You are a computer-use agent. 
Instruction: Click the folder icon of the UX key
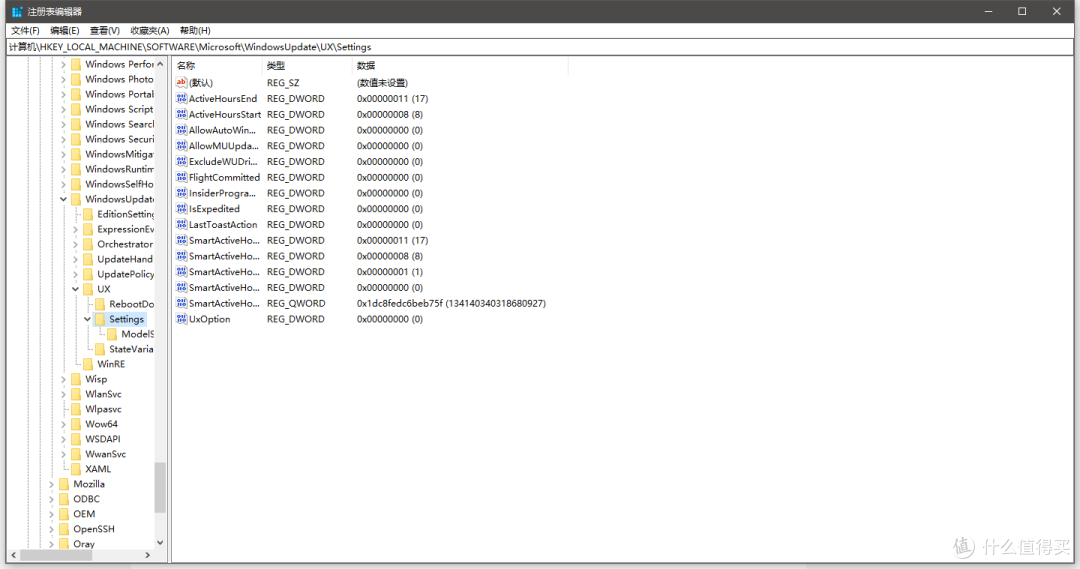(x=88, y=289)
